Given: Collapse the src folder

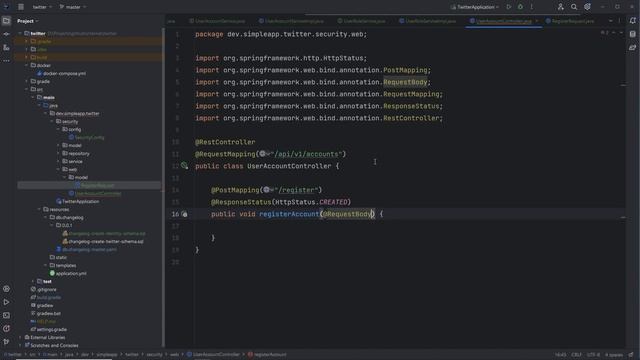Looking at the screenshot, I should (27, 89).
